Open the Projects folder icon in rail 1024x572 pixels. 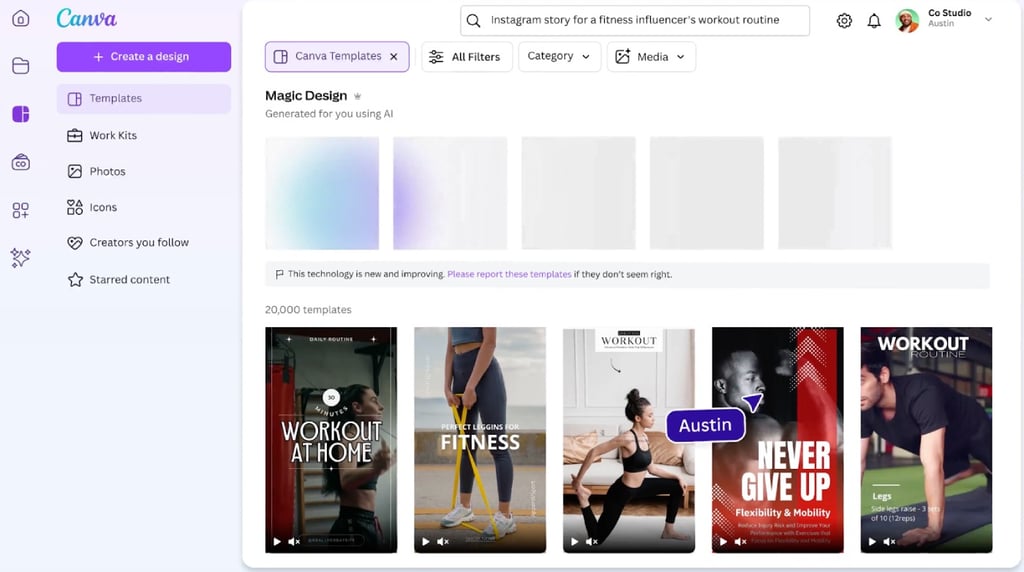point(20,66)
